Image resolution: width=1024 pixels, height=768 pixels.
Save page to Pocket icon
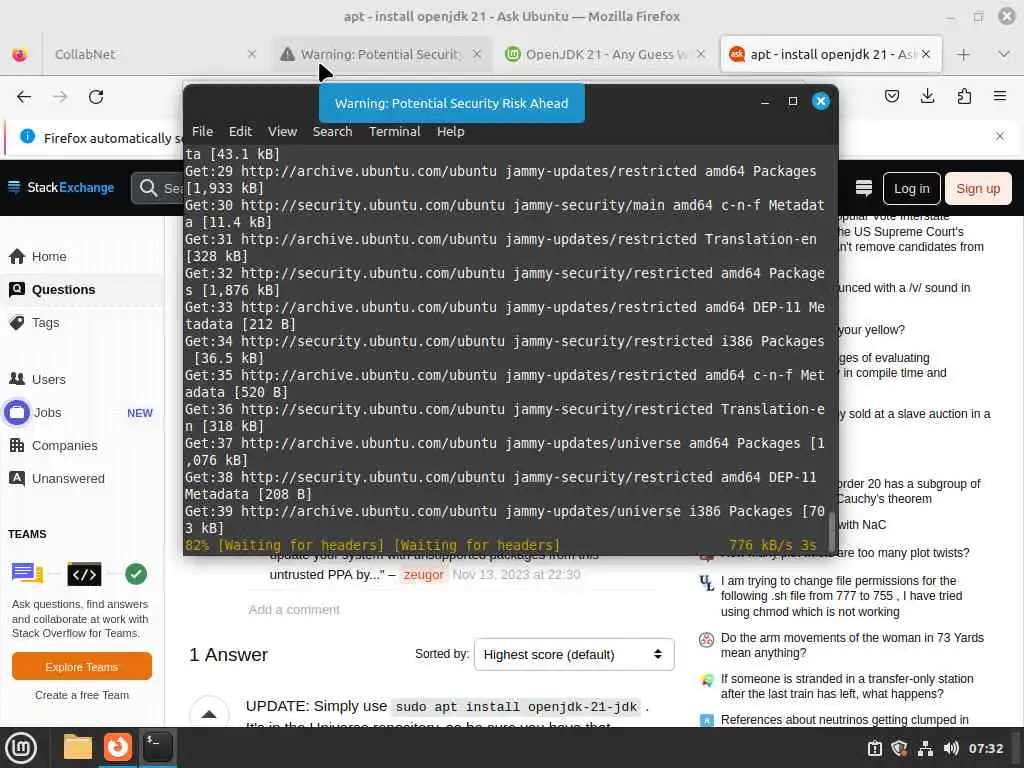tap(891, 97)
